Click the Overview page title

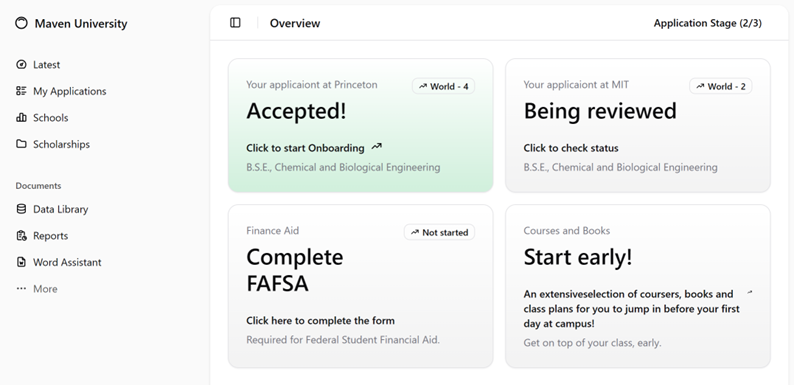click(295, 23)
